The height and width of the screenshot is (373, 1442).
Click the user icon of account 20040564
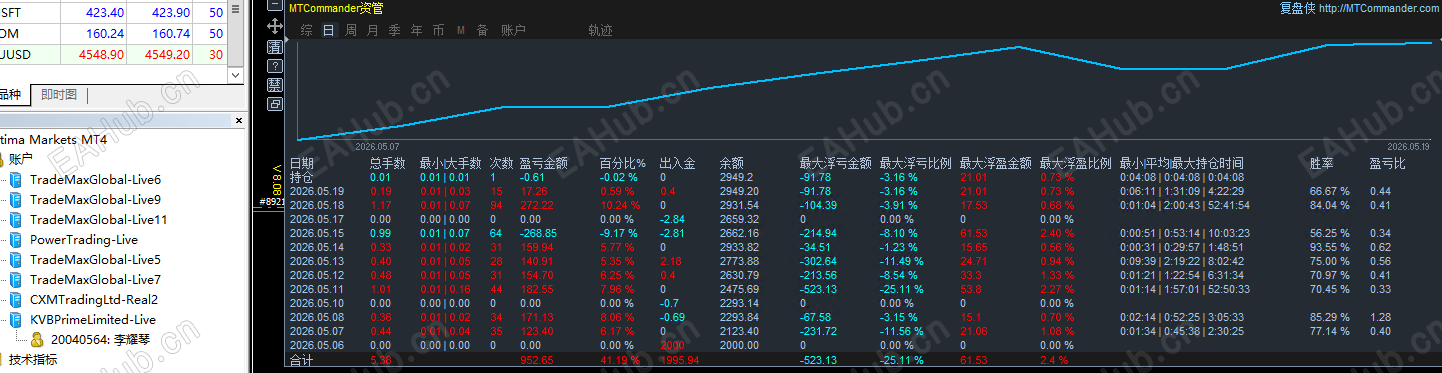tap(37, 339)
